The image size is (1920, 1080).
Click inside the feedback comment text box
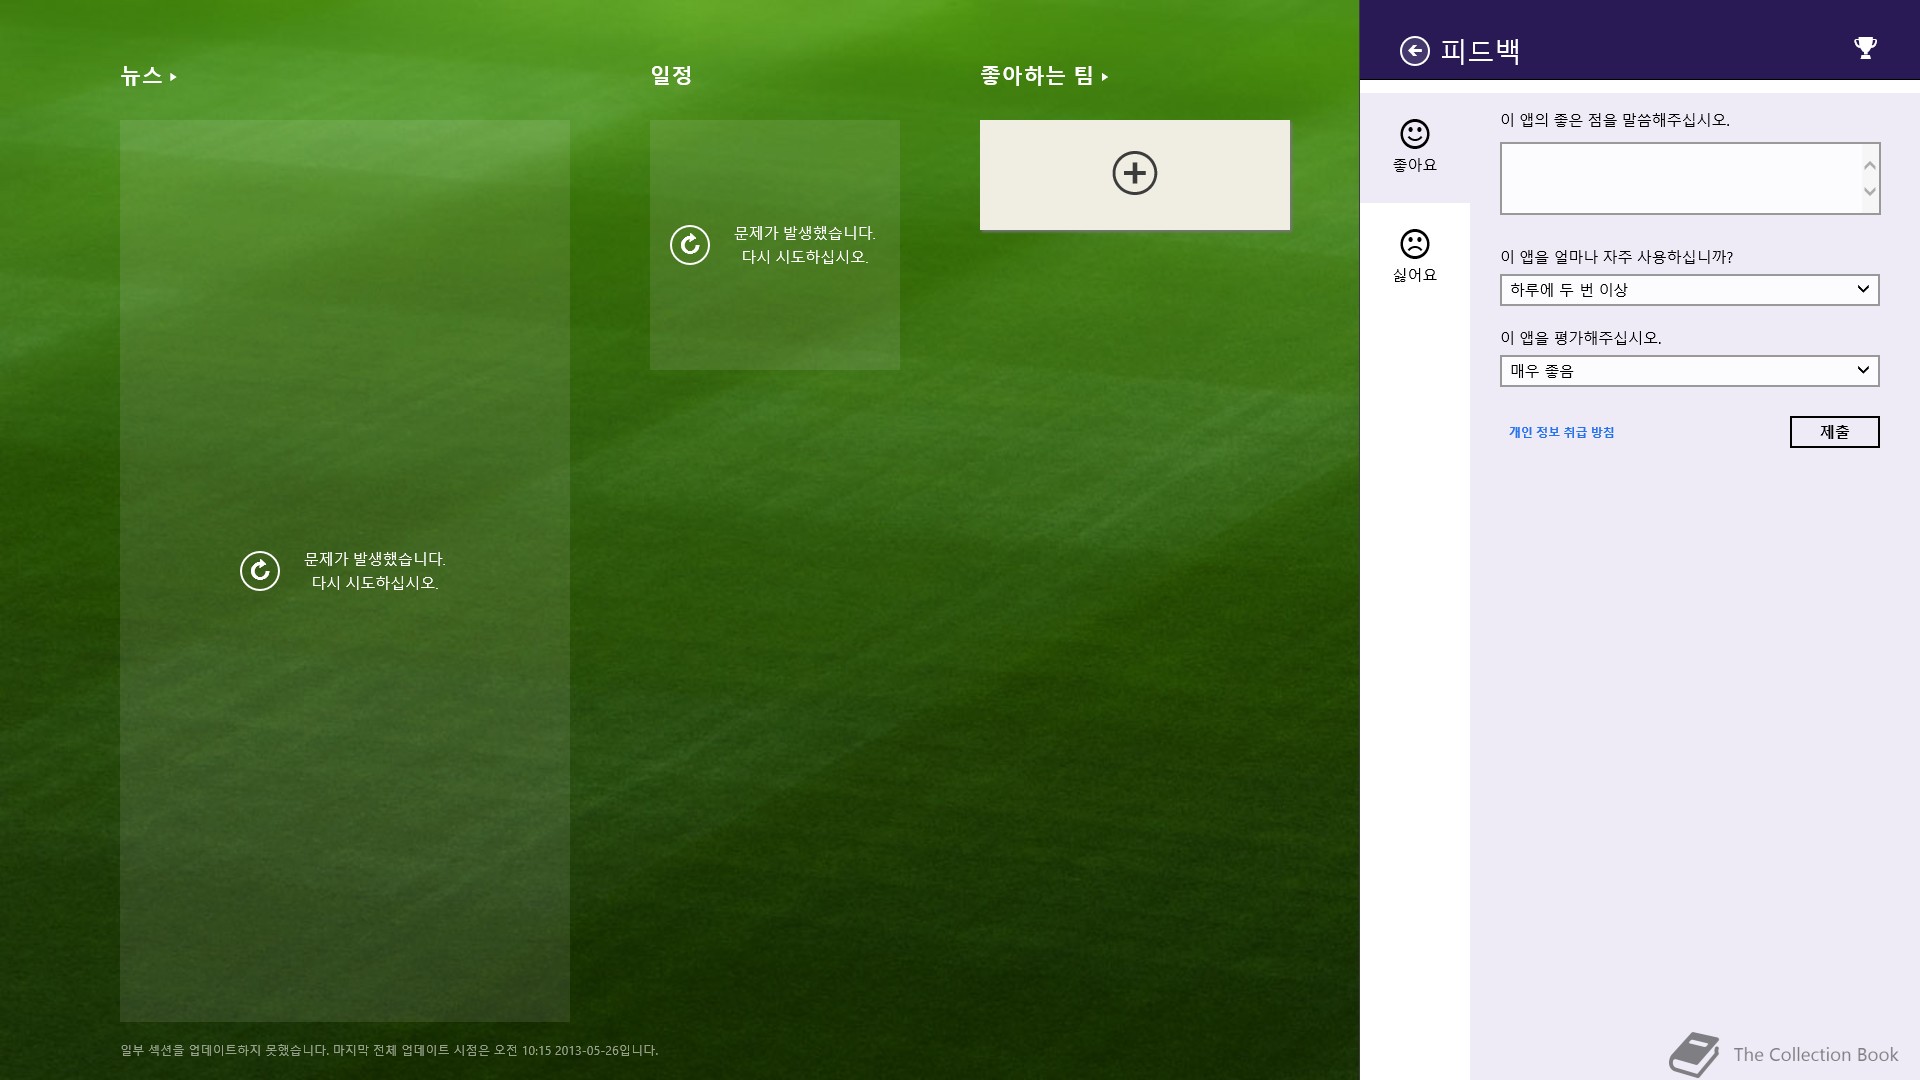(1680, 178)
